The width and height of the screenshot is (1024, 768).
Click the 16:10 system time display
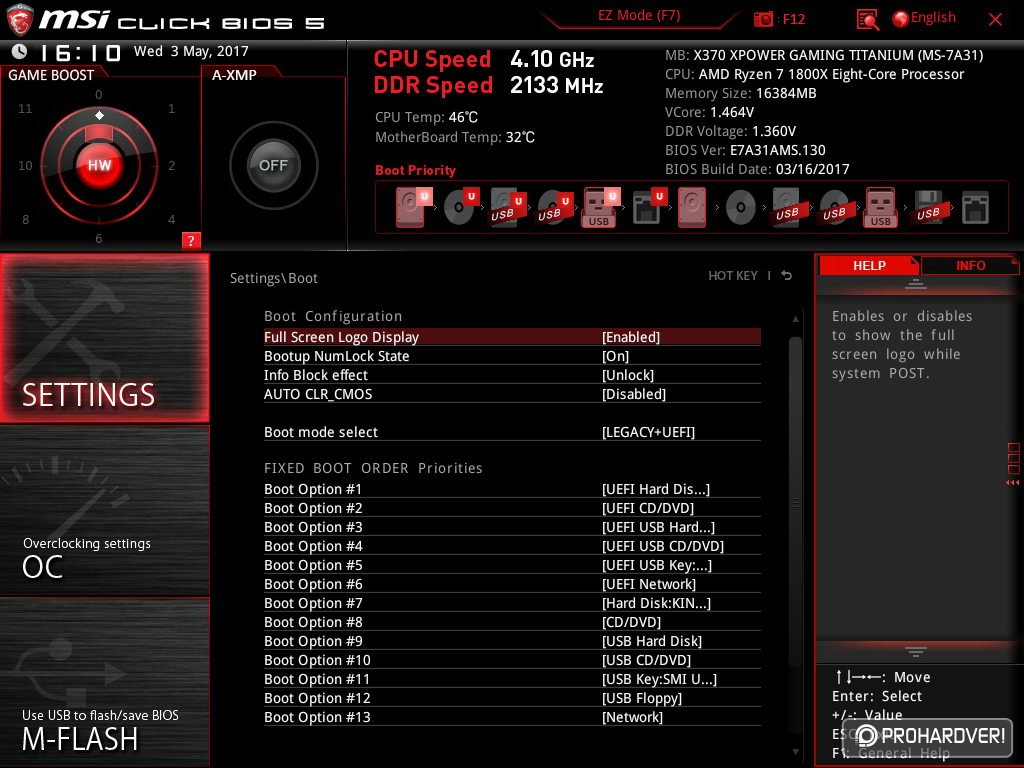tap(80, 52)
